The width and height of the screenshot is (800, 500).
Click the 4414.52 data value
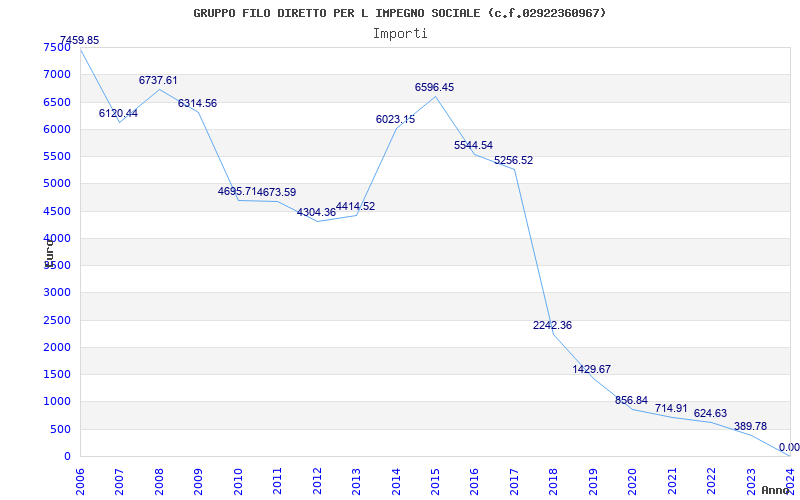point(356,206)
